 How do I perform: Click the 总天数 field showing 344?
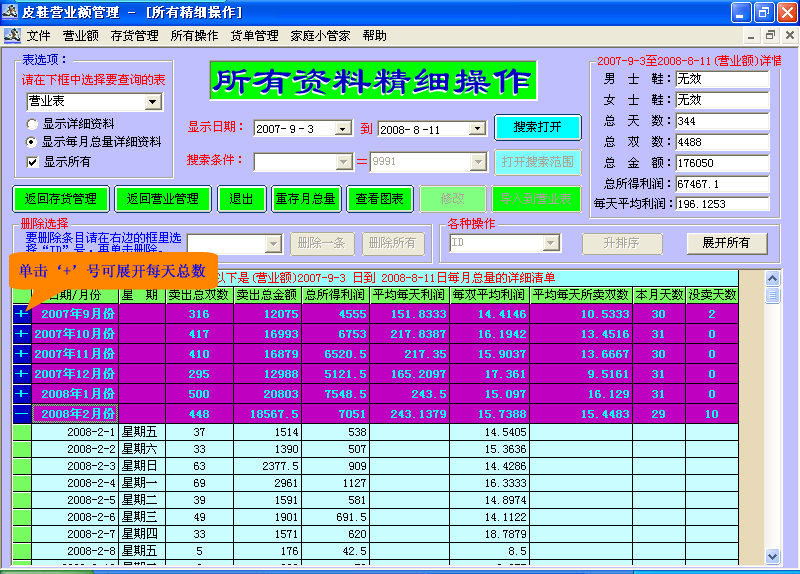tap(722, 121)
